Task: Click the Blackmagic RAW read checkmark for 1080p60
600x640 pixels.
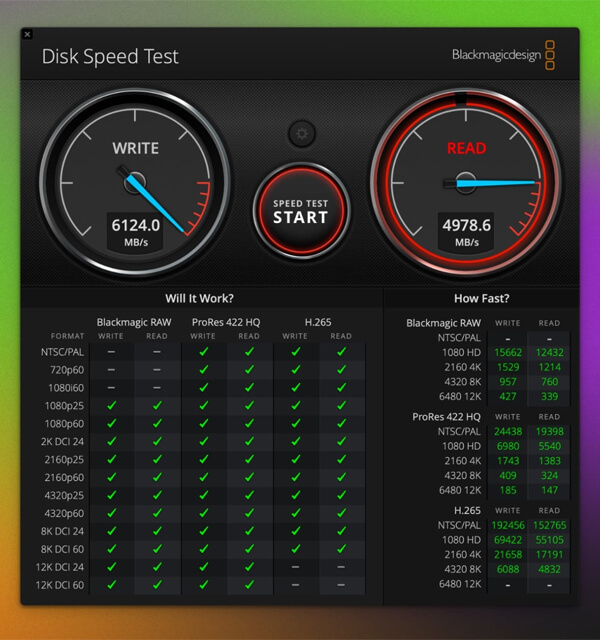Action: (x=157, y=424)
